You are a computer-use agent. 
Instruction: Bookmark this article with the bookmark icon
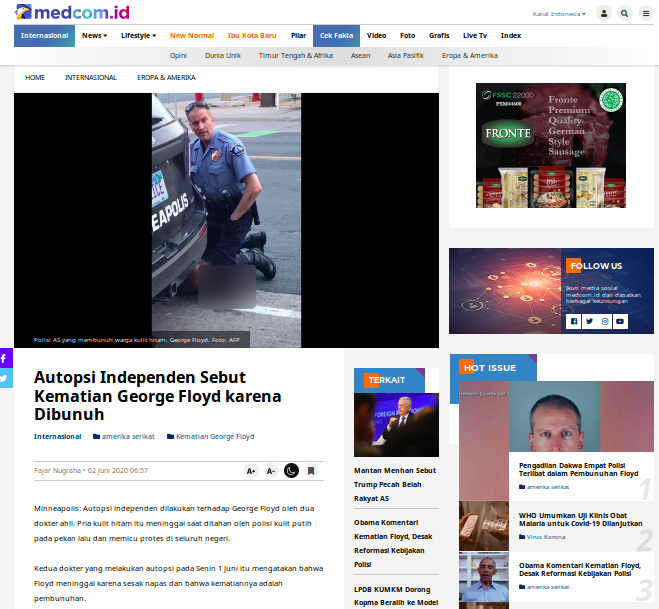pos(311,470)
